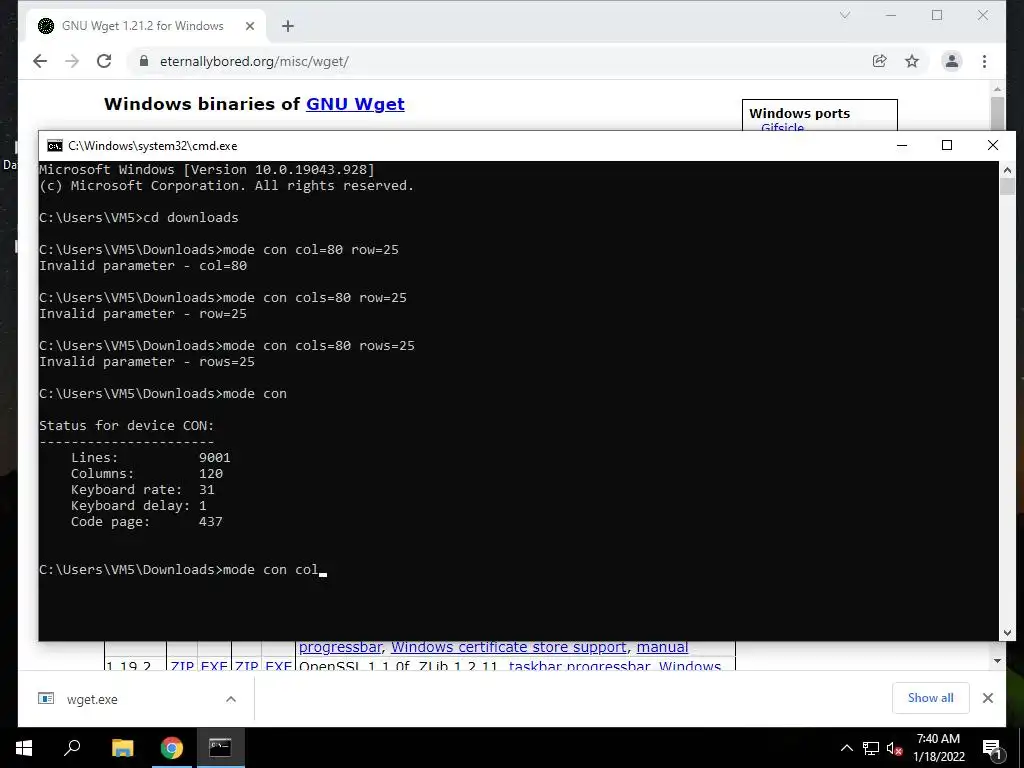Open cmd.exe title bar icon menu
1024x768 pixels.
click(55, 146)
